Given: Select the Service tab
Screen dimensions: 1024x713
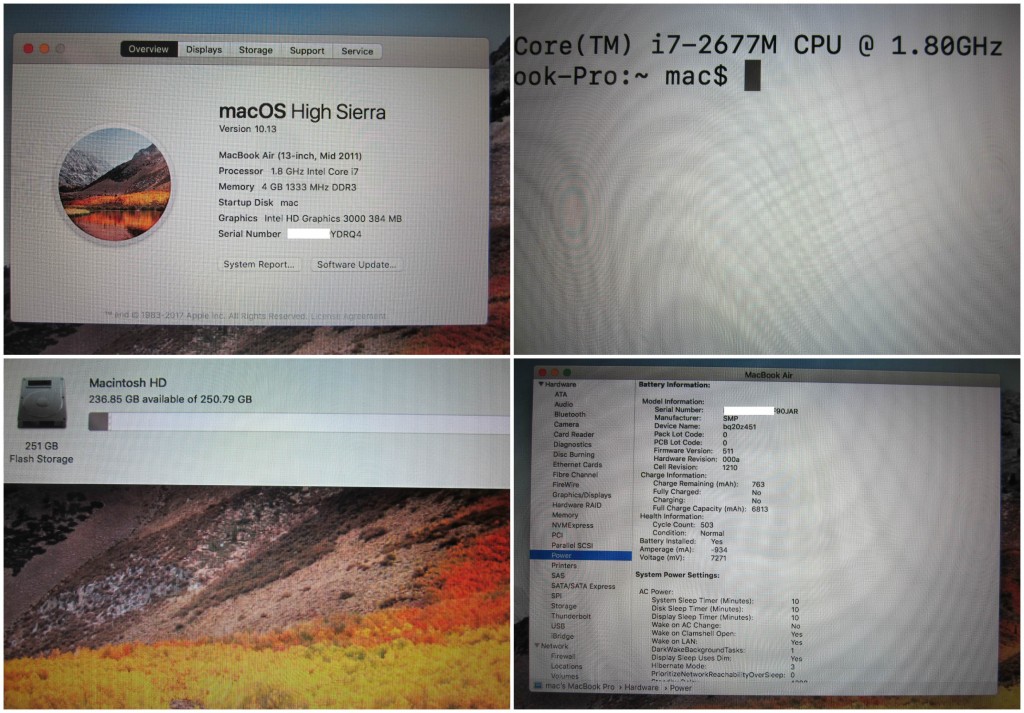Looking at the screenshot, I should click(x=357, y=51).
